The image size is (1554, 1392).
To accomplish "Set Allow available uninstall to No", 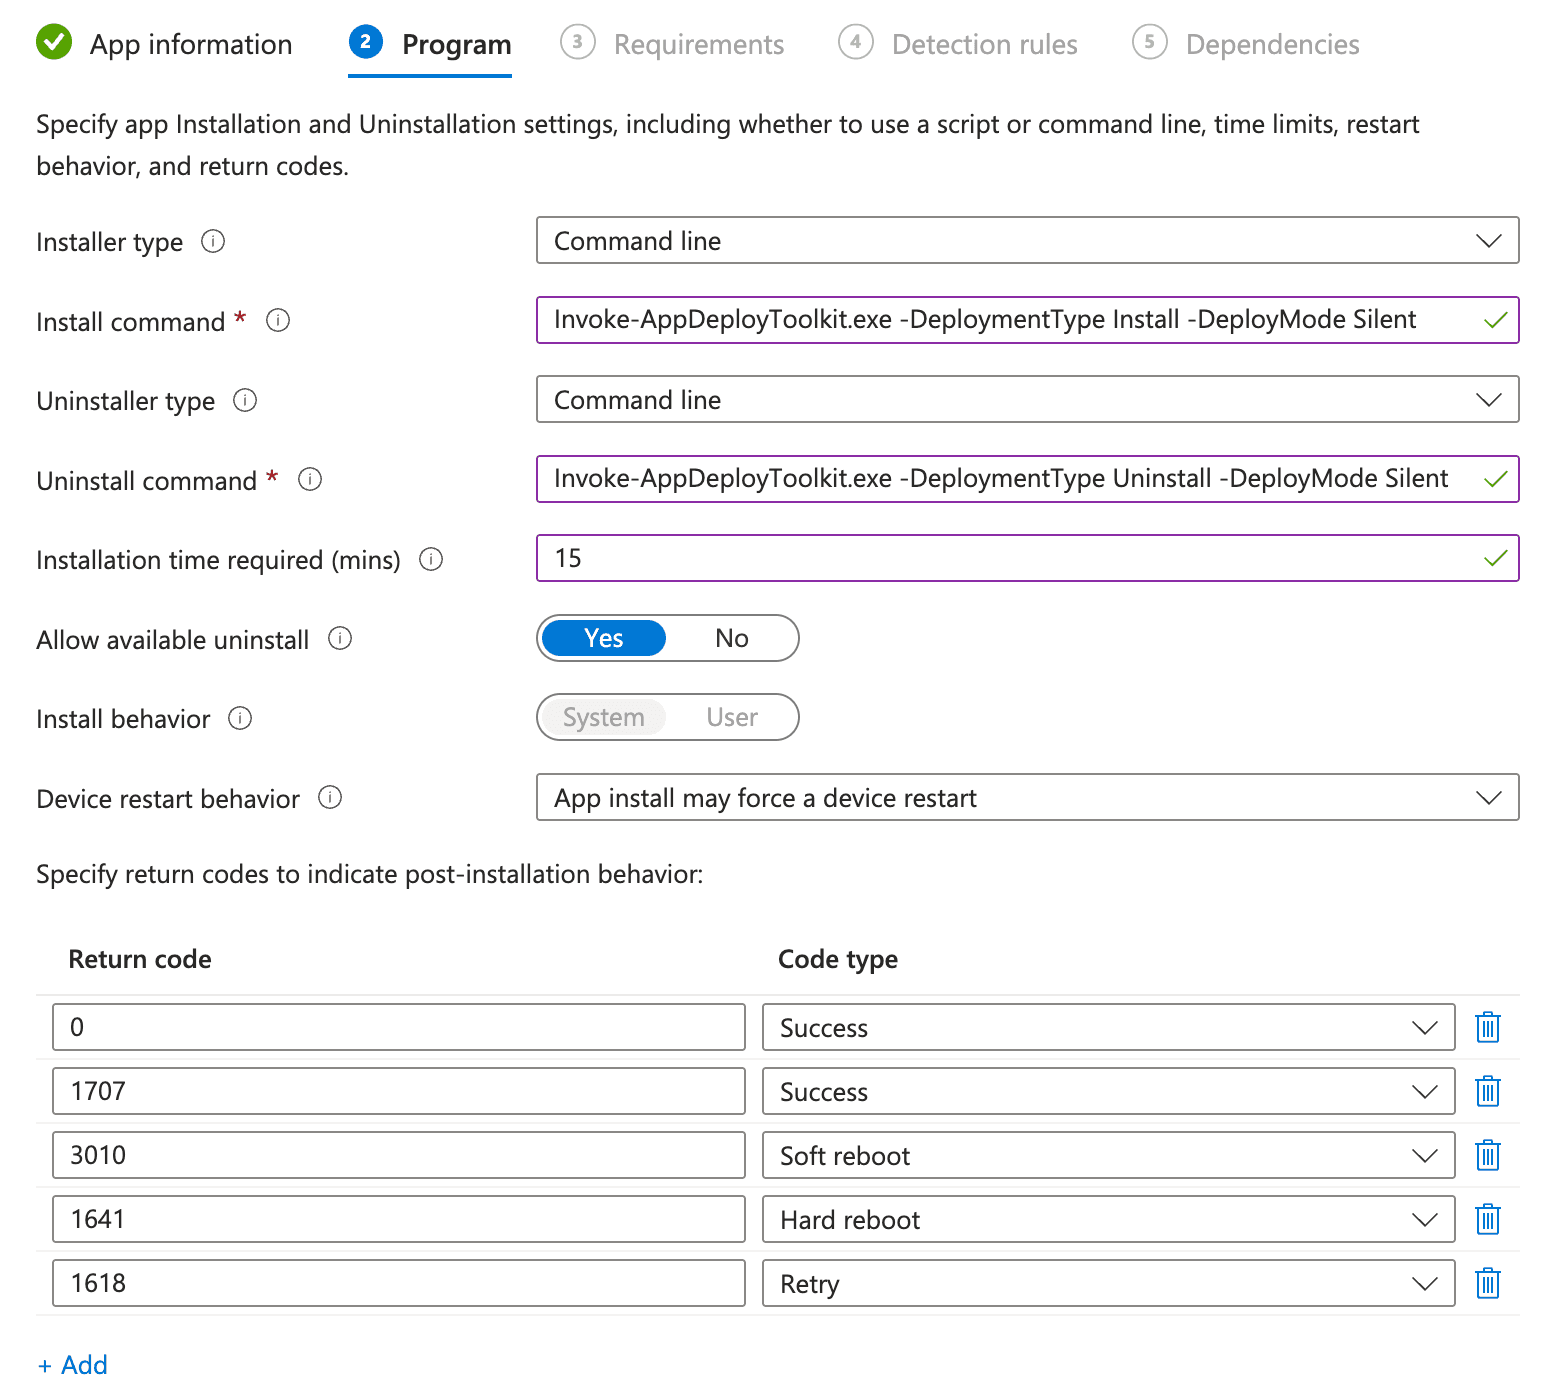I will (732, 638).
